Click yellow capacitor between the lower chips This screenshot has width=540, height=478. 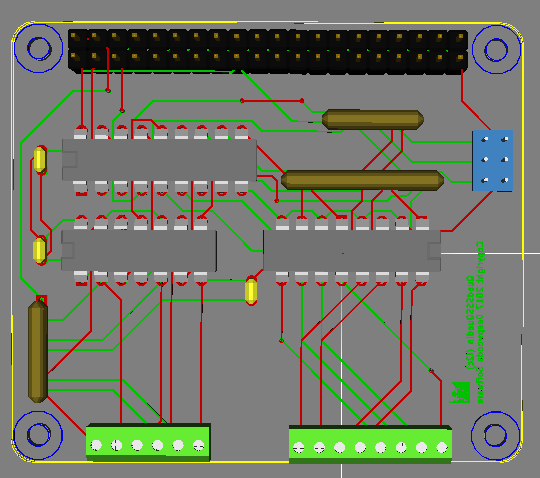pos(251,291)
